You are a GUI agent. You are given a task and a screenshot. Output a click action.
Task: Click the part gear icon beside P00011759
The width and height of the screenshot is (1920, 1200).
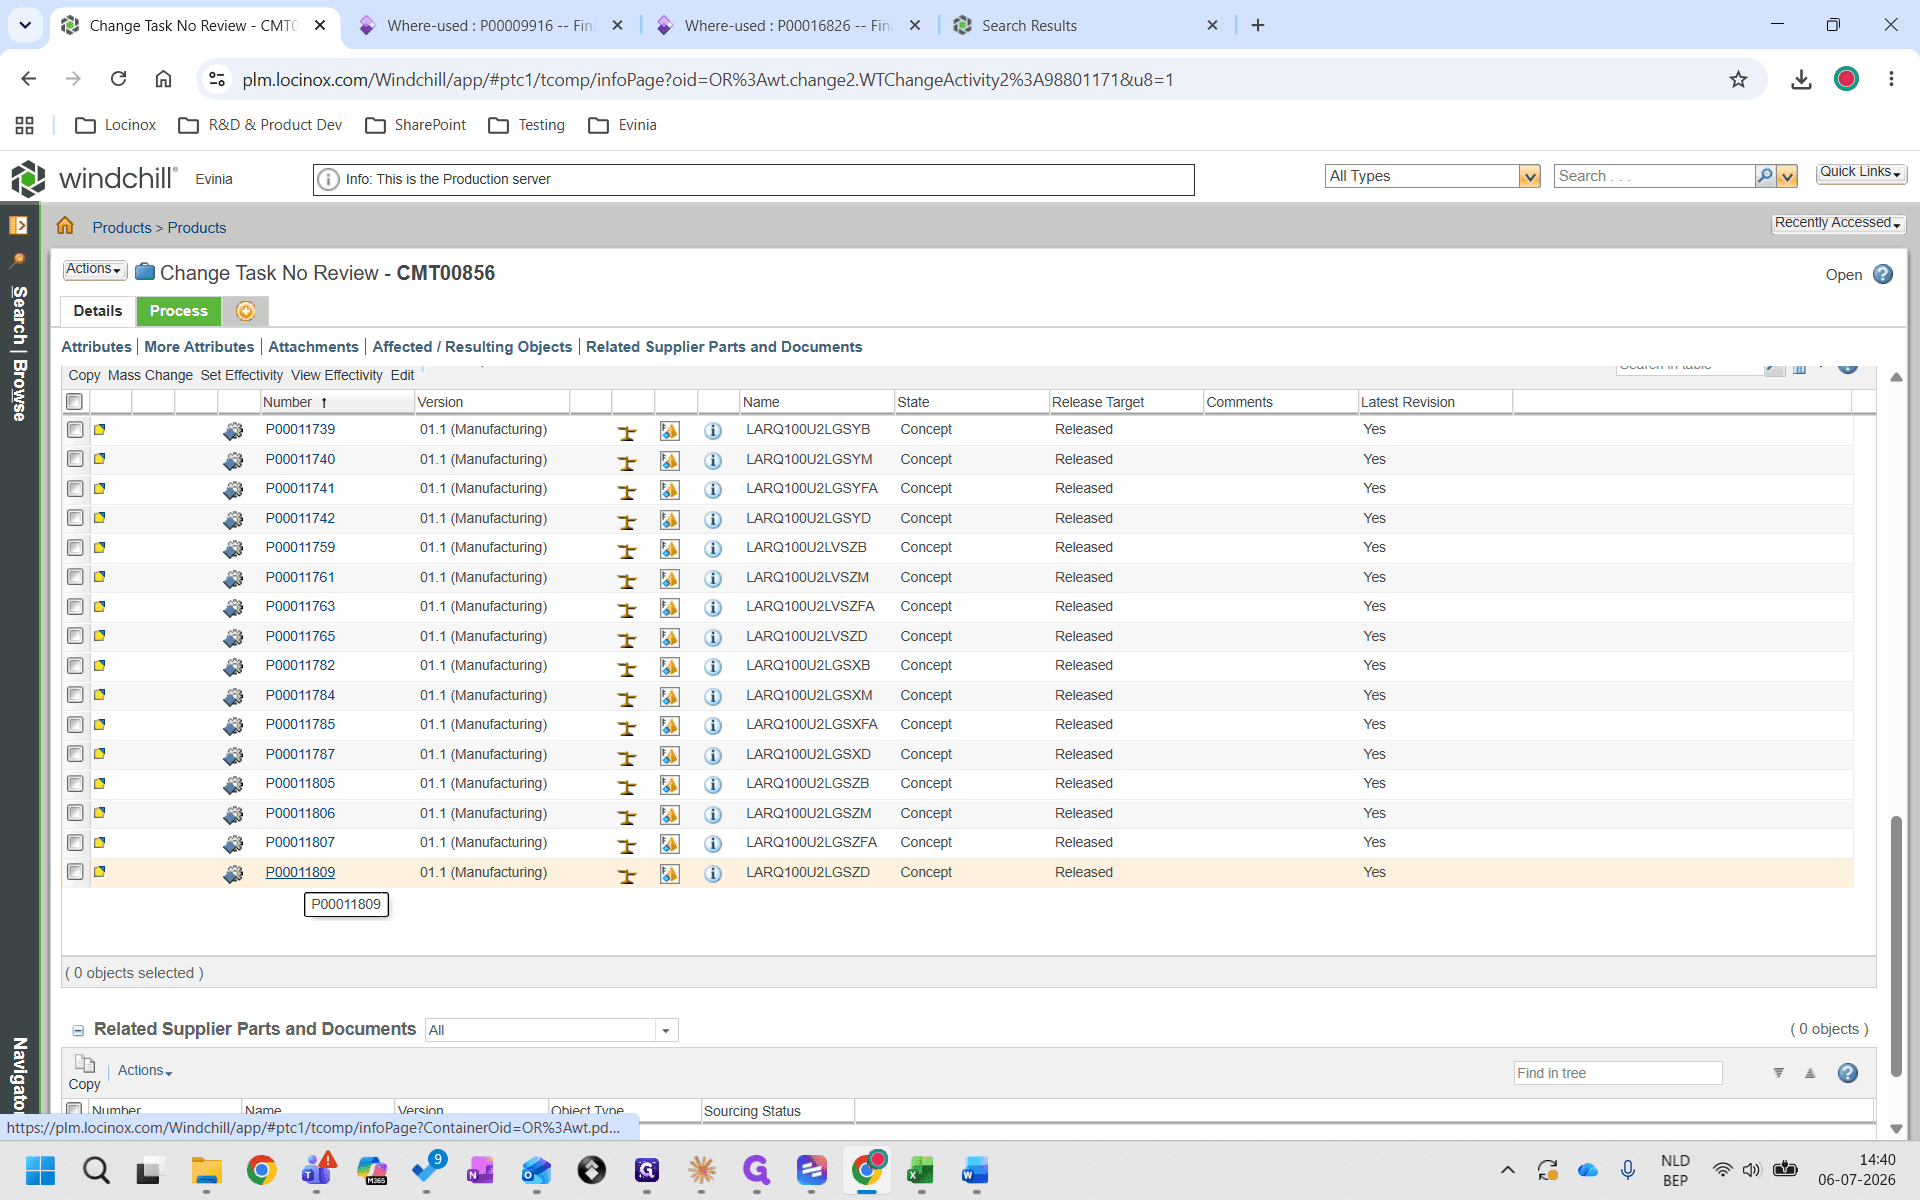point(233,549)
